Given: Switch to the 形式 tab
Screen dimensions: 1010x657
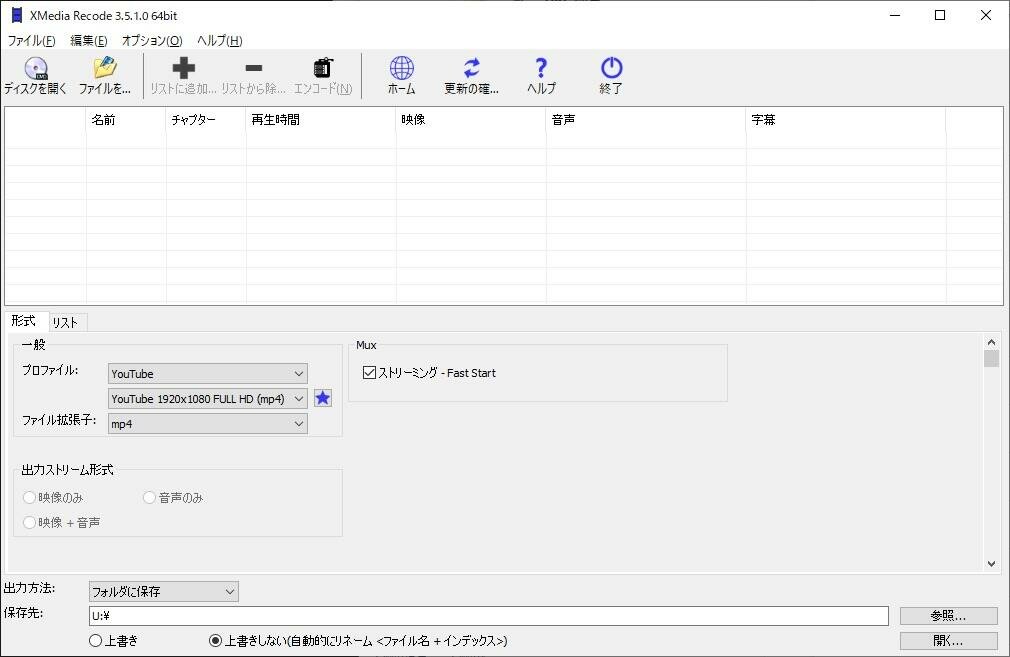Looking at the screenshot, I should tap(24, 321).
